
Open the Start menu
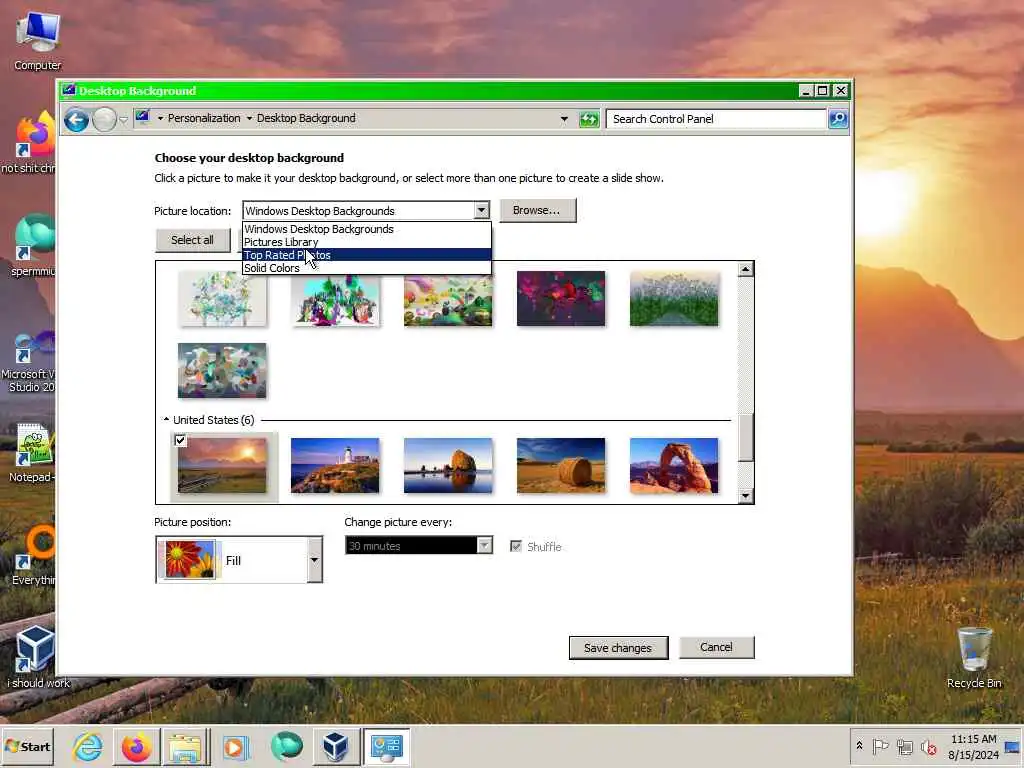(28, 746)
